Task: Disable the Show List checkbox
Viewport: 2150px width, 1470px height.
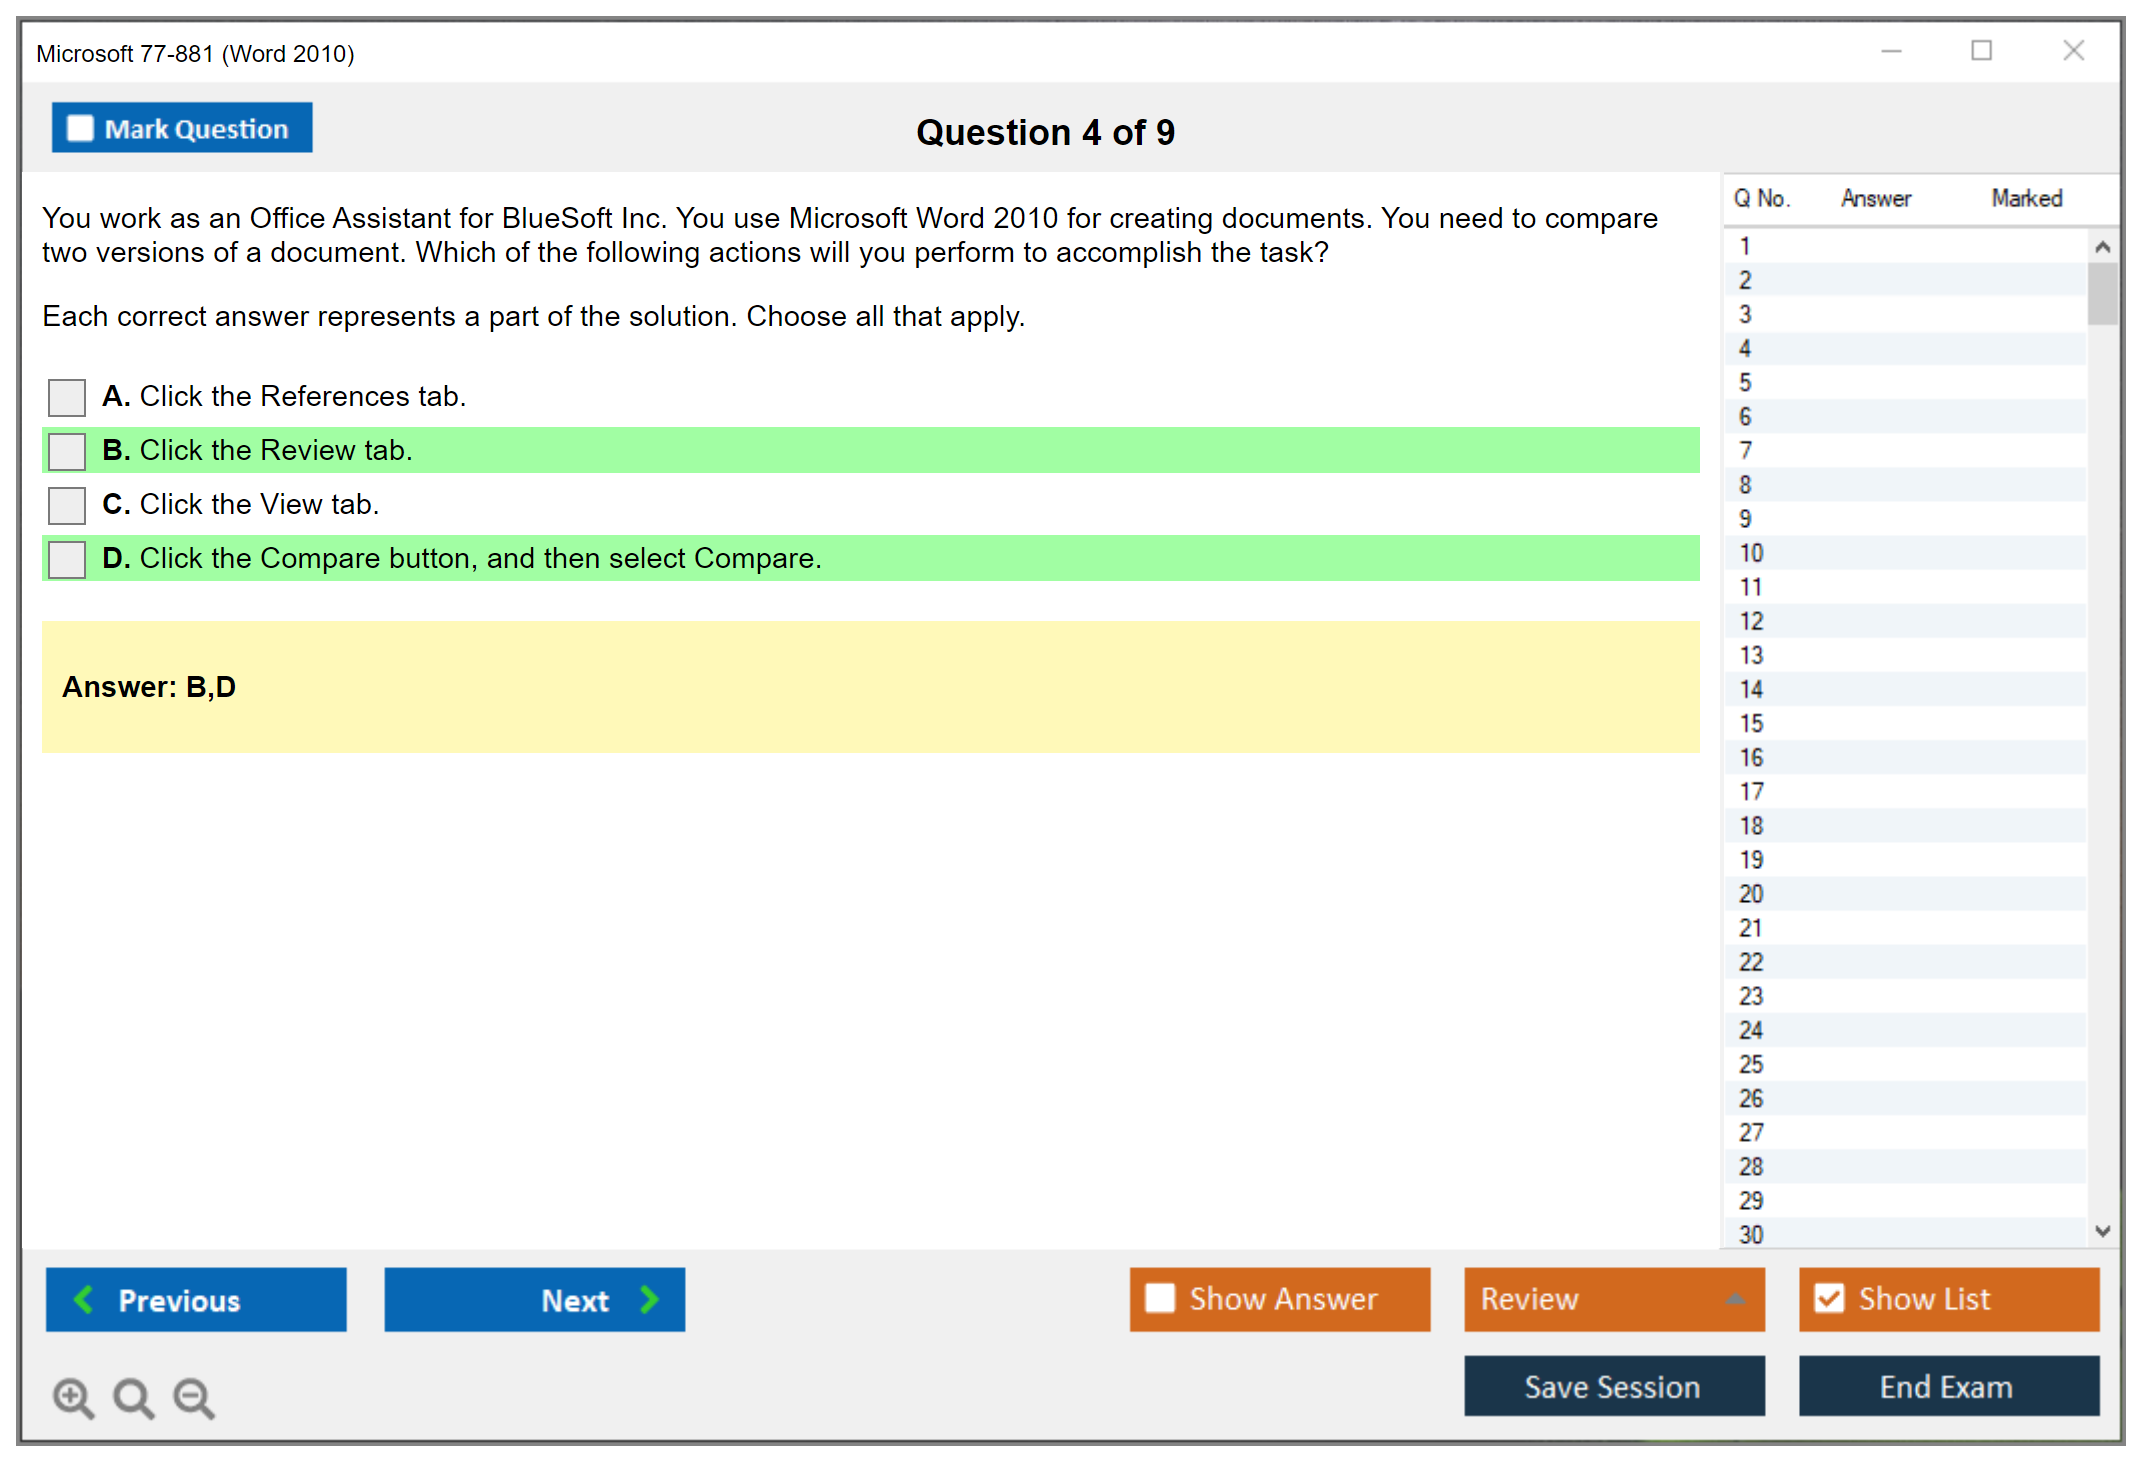Action: 1829,1298
